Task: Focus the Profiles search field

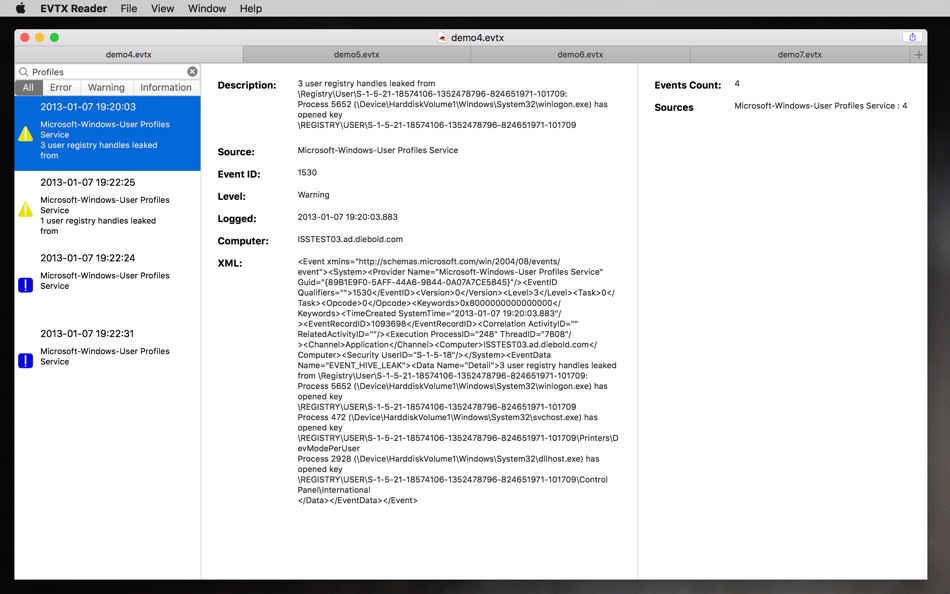Action: (x=108, y=72)
